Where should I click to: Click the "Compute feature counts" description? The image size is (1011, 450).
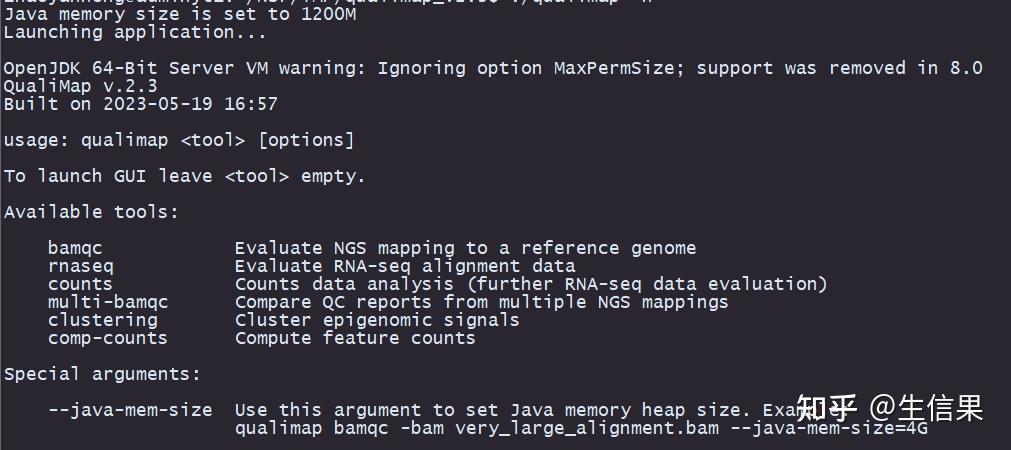pyautogui.click(x=355, y=338)
